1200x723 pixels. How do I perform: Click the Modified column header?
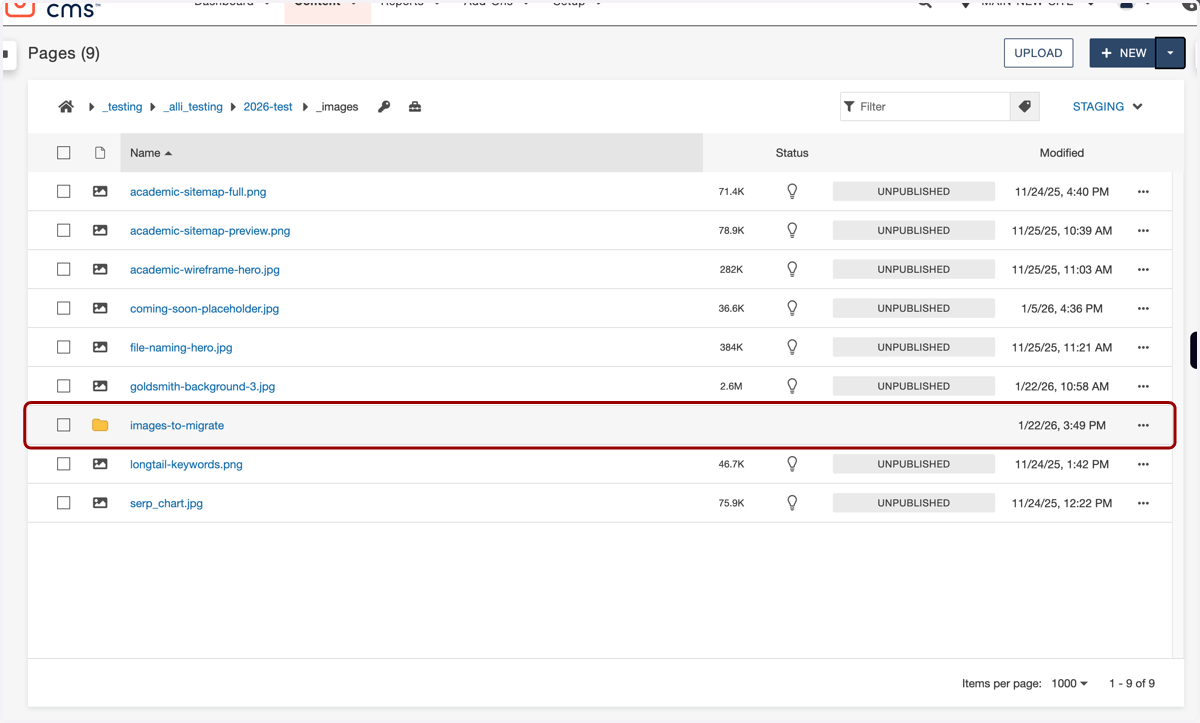click(x=1061, y=153)
